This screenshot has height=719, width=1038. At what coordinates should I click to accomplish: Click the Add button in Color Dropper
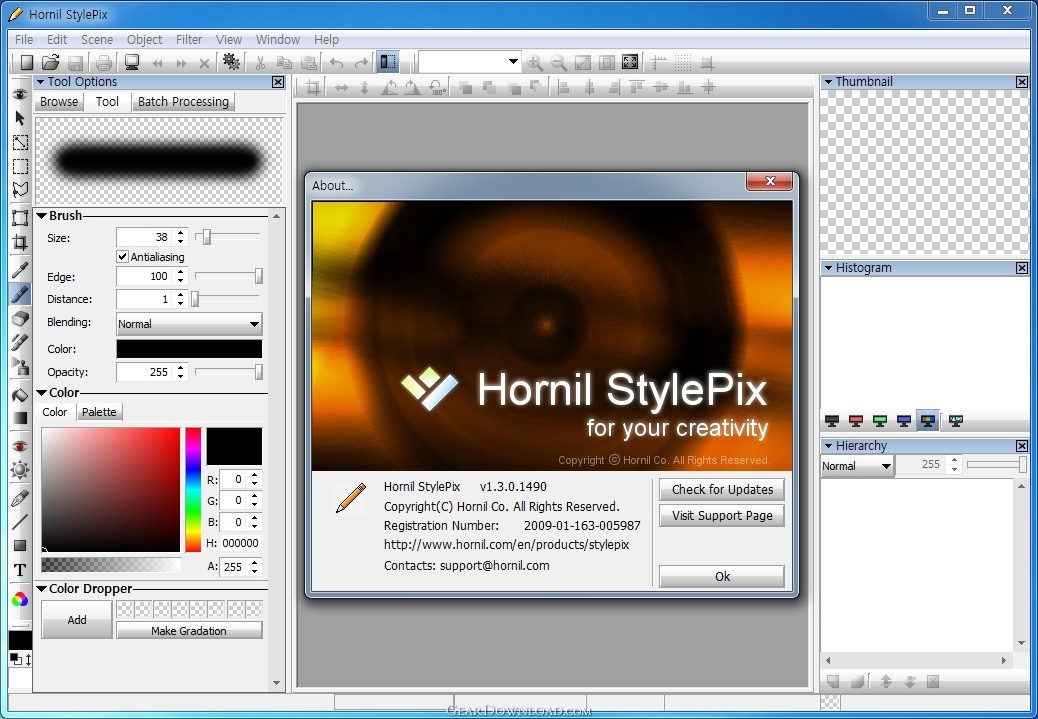coord(77,620)
